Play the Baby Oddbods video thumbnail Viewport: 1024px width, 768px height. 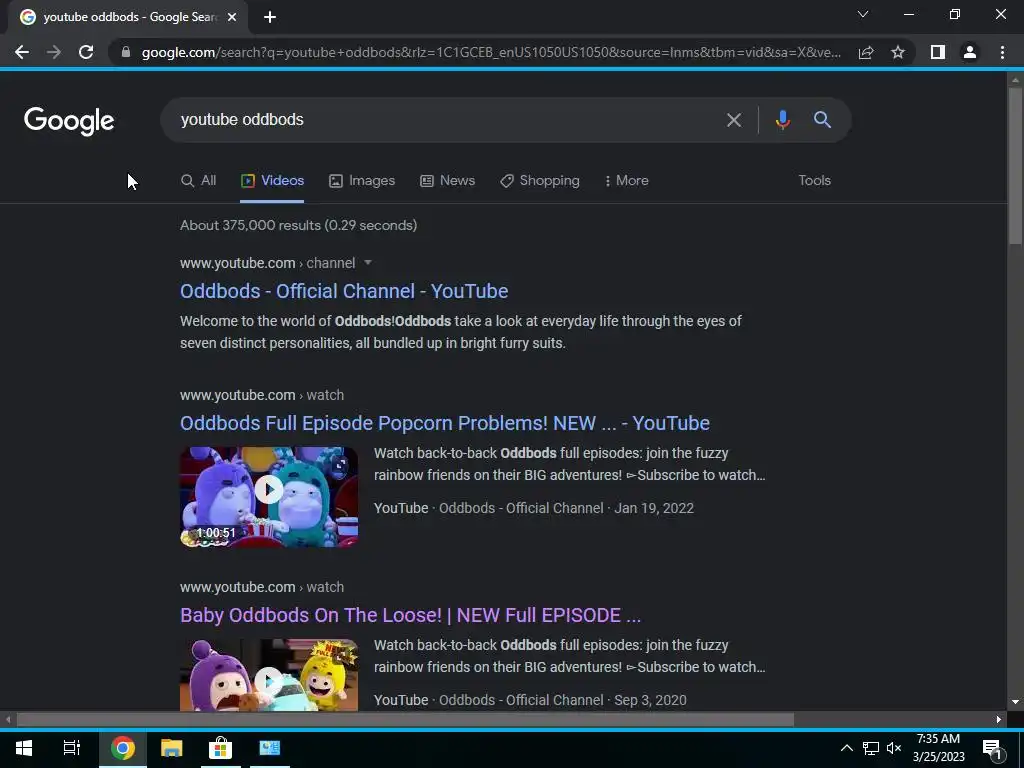click(269, 675)
